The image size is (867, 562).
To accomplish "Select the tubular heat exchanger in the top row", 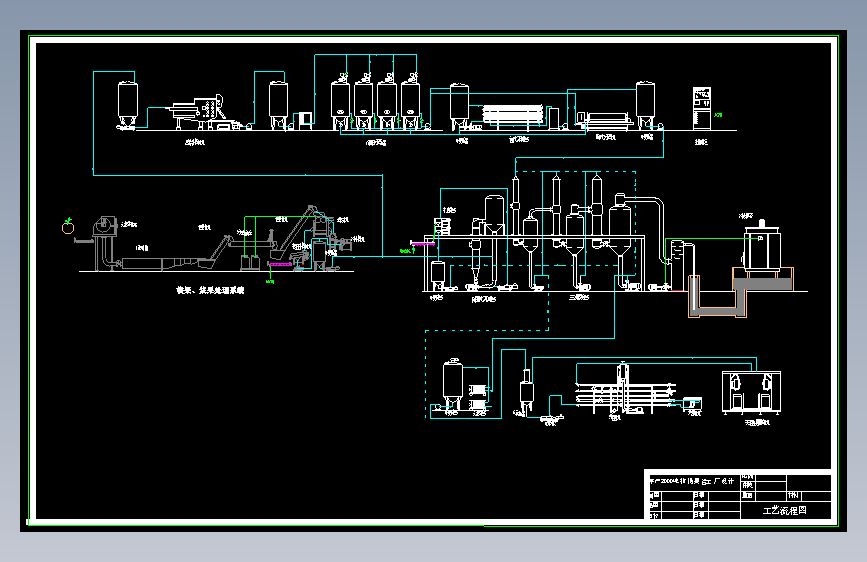I will pos(513,115).
